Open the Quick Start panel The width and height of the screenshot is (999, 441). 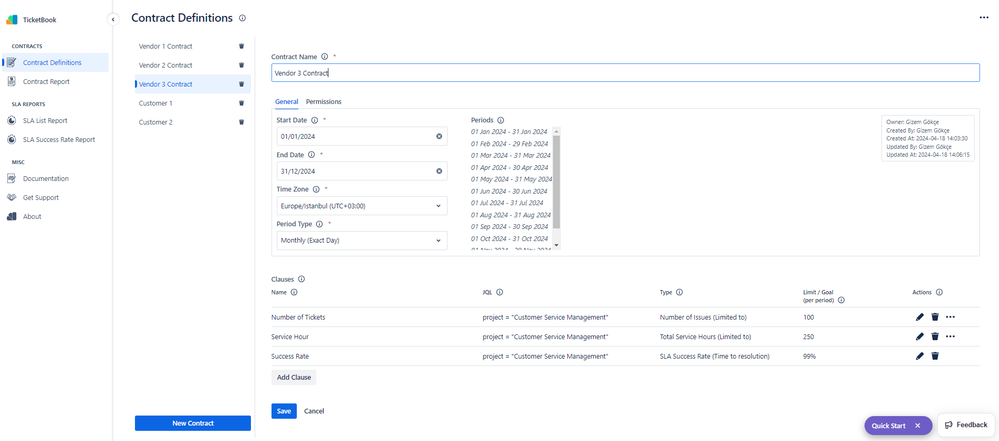pos(889,425)
